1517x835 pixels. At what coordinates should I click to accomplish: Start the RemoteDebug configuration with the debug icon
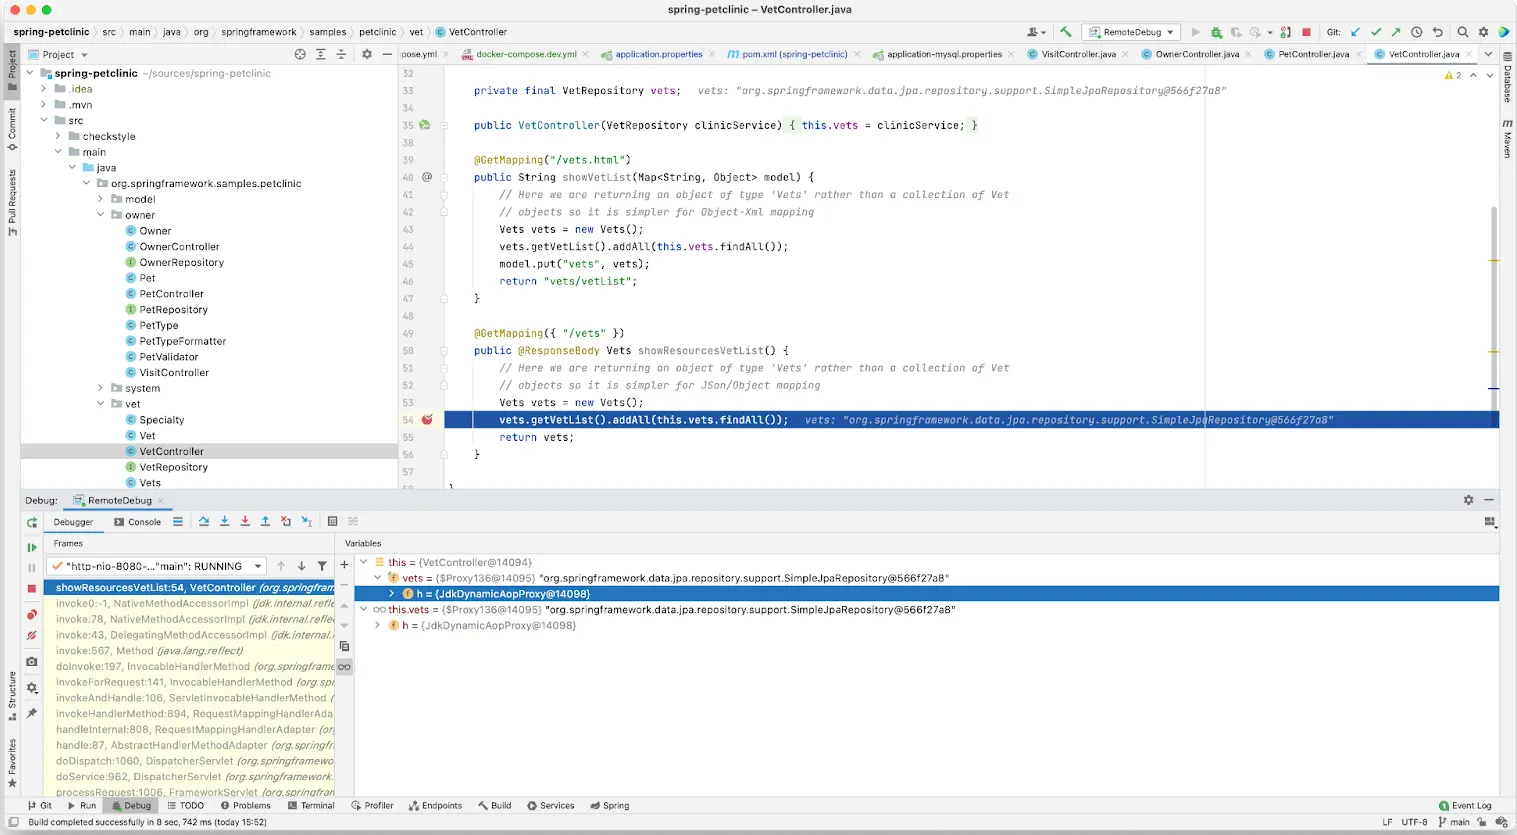pos(1216,31)
